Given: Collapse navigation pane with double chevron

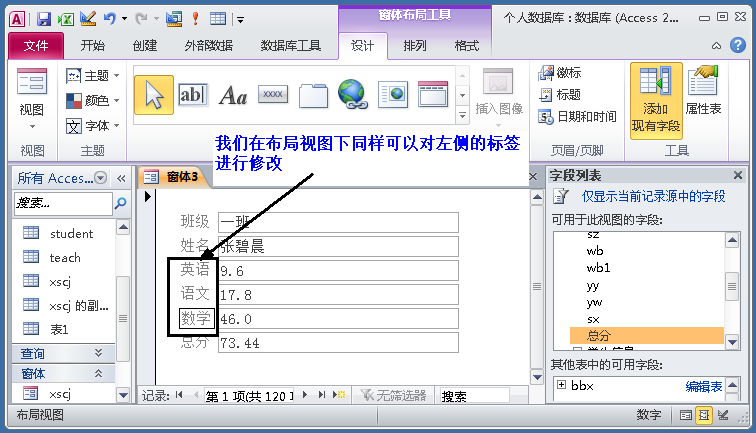Looking at the screenshot, I should coord(121,178).
